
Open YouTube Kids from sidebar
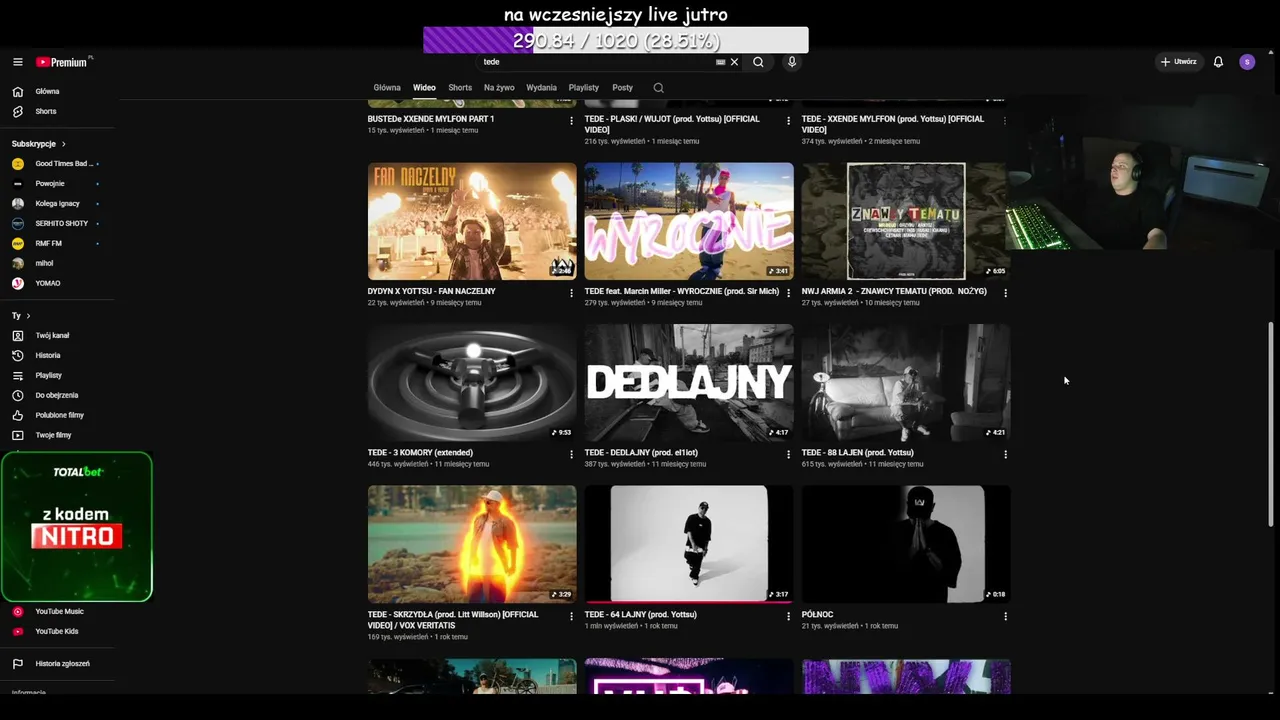coord(58,631)
